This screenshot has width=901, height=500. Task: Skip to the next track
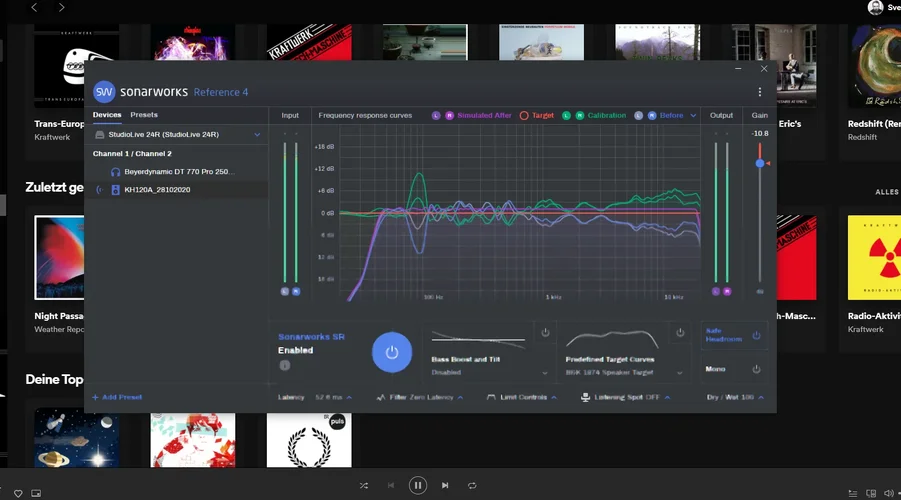pyautogui.click(x=445, y=485)
